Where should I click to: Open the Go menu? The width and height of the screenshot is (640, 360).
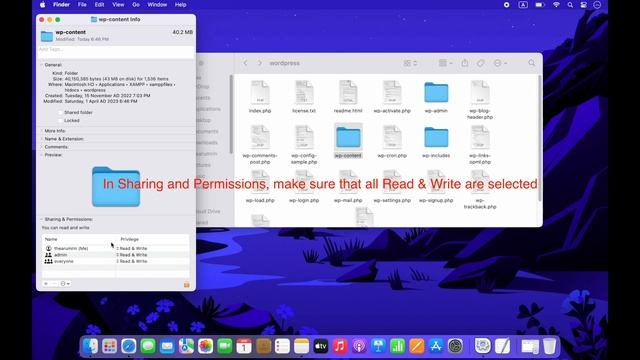(x=136, y=5)
